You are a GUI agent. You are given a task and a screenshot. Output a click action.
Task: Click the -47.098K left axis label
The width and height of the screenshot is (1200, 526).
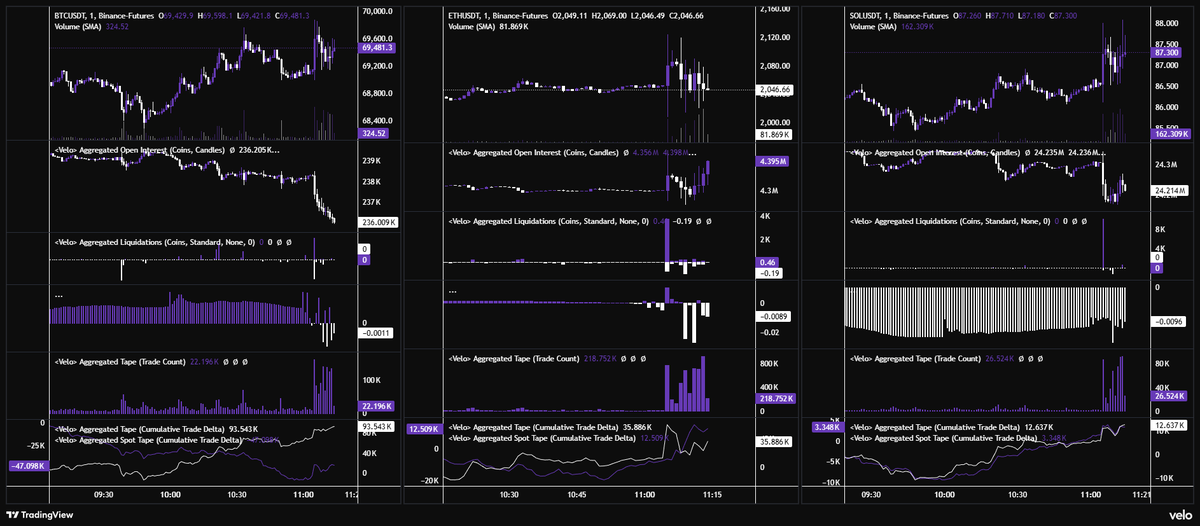click(27, 465)
